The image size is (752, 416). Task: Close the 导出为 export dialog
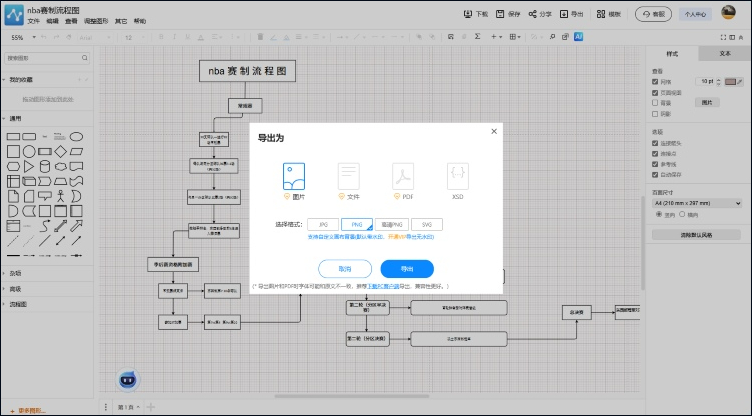click(x=493, y=131)
